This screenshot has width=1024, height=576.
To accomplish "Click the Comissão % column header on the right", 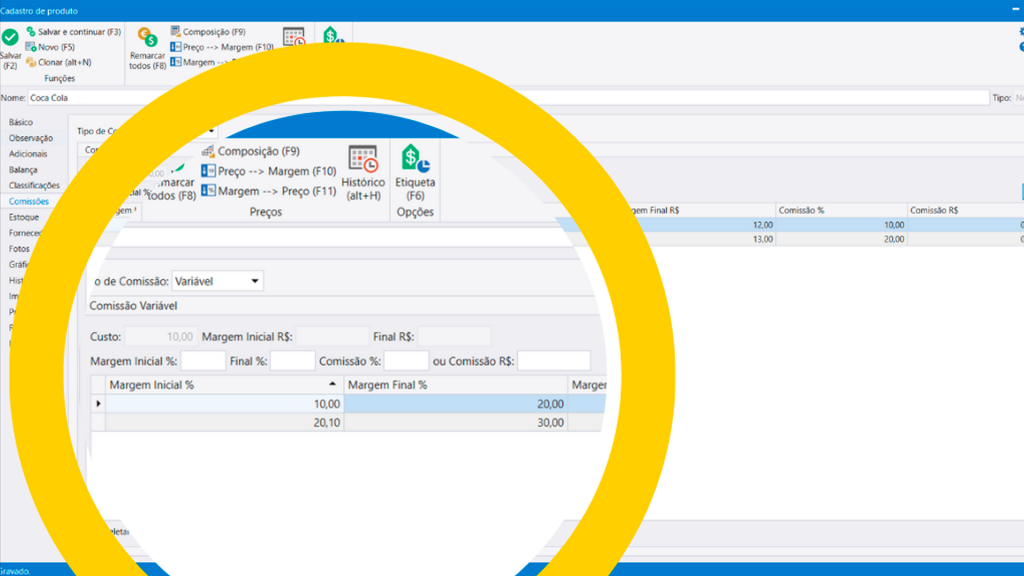I will 840,210.
